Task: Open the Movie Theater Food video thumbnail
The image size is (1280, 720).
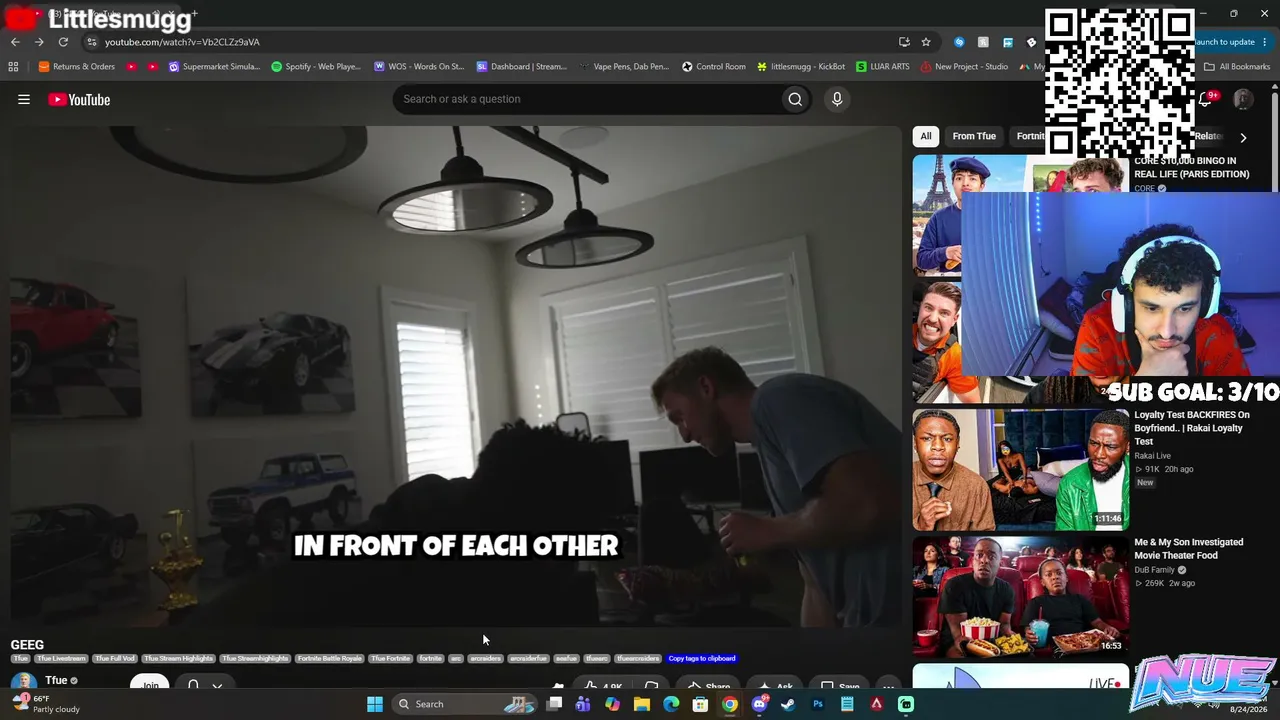Action: point(1020,596)
